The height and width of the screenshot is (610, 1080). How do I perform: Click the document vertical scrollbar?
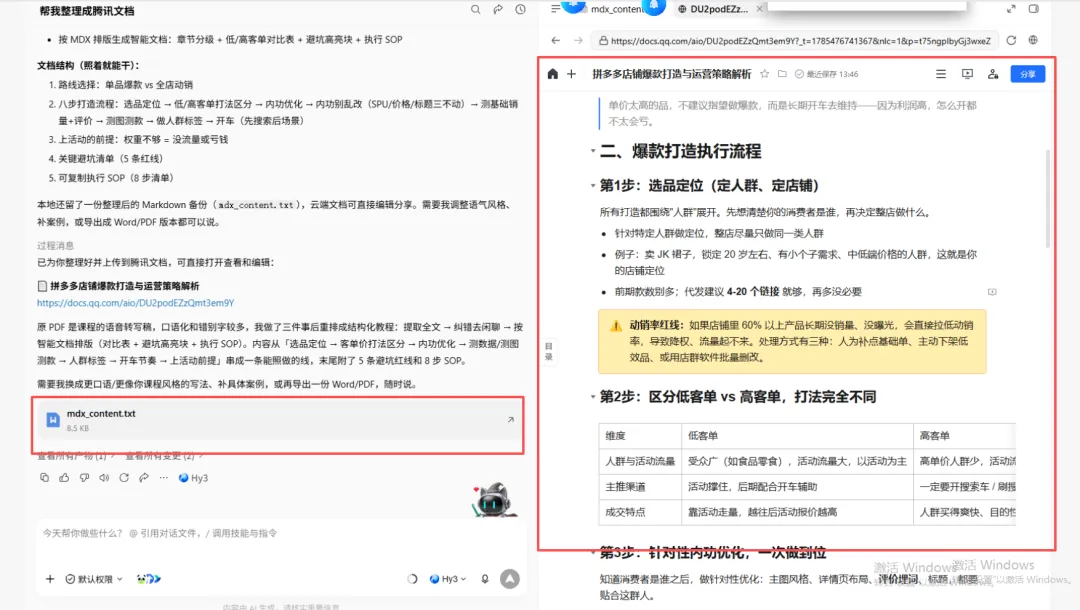tap(1048, 198)
